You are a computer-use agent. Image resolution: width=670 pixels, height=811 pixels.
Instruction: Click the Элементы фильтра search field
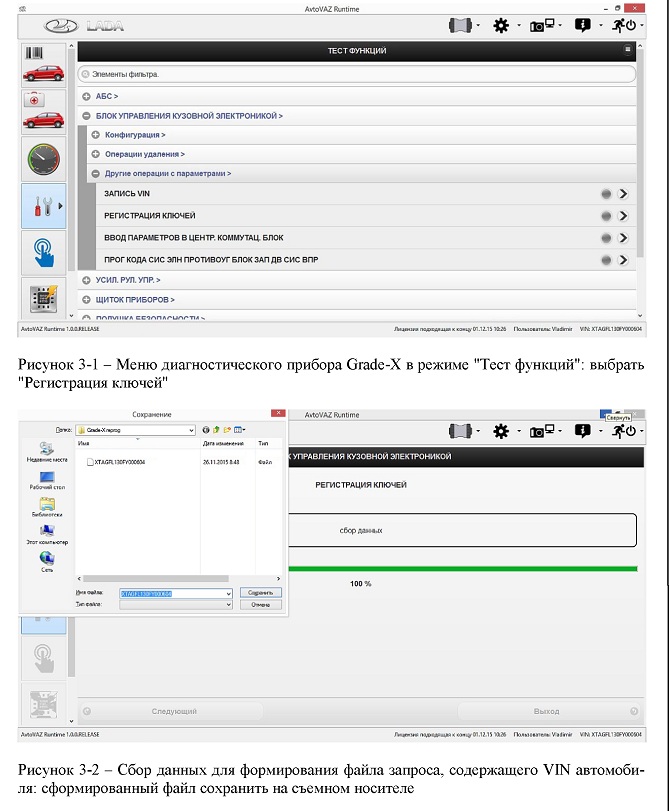356,74
